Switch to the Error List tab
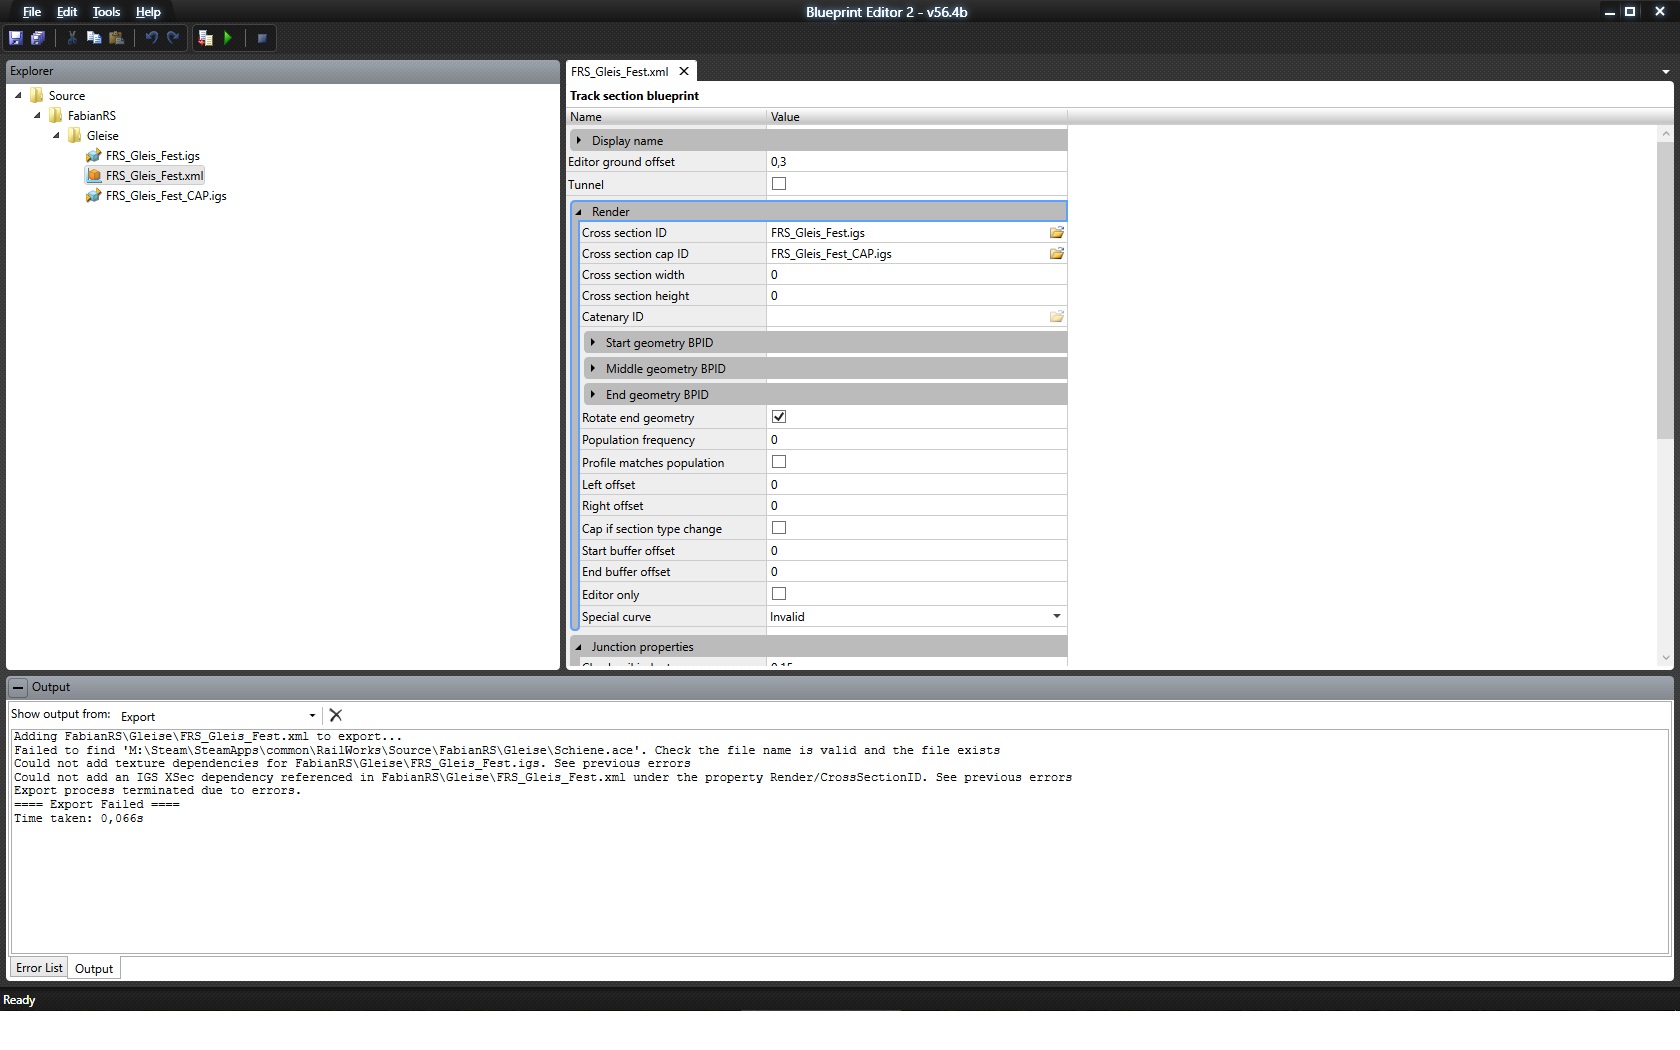This screenshot has height=1050, width=1680. click(x=39, y=968)
